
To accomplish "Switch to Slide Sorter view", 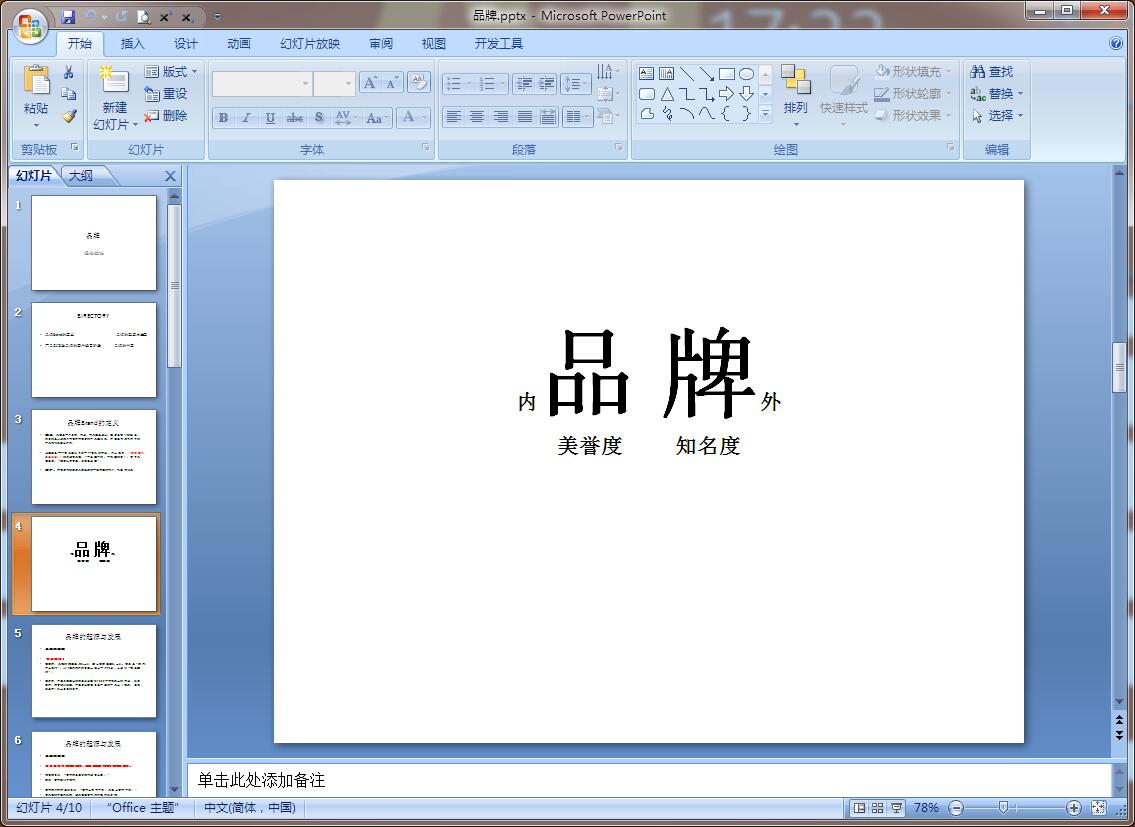I will [x=877, y=808].
